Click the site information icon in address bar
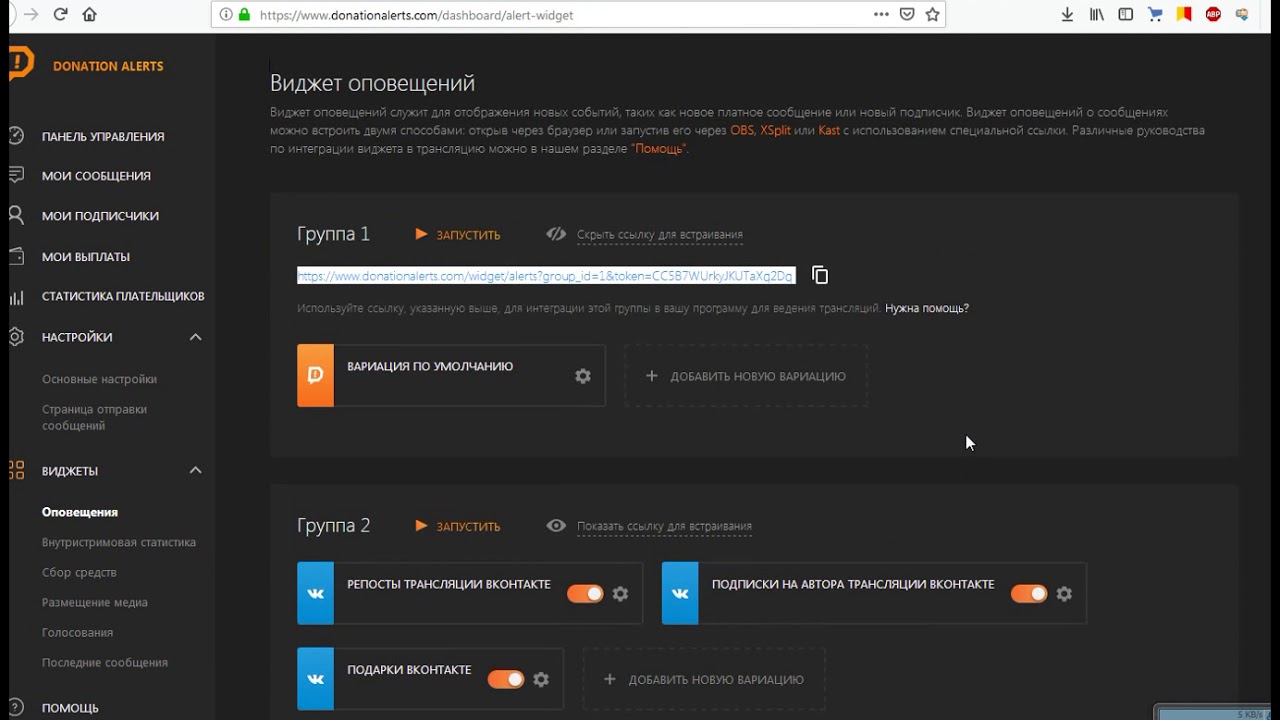 (226, 15)
